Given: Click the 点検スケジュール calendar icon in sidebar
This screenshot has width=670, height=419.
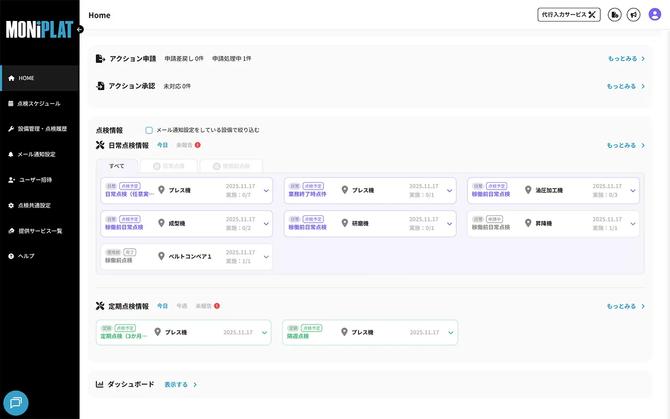Looking at the screenshot, I should tap(11, 103).
